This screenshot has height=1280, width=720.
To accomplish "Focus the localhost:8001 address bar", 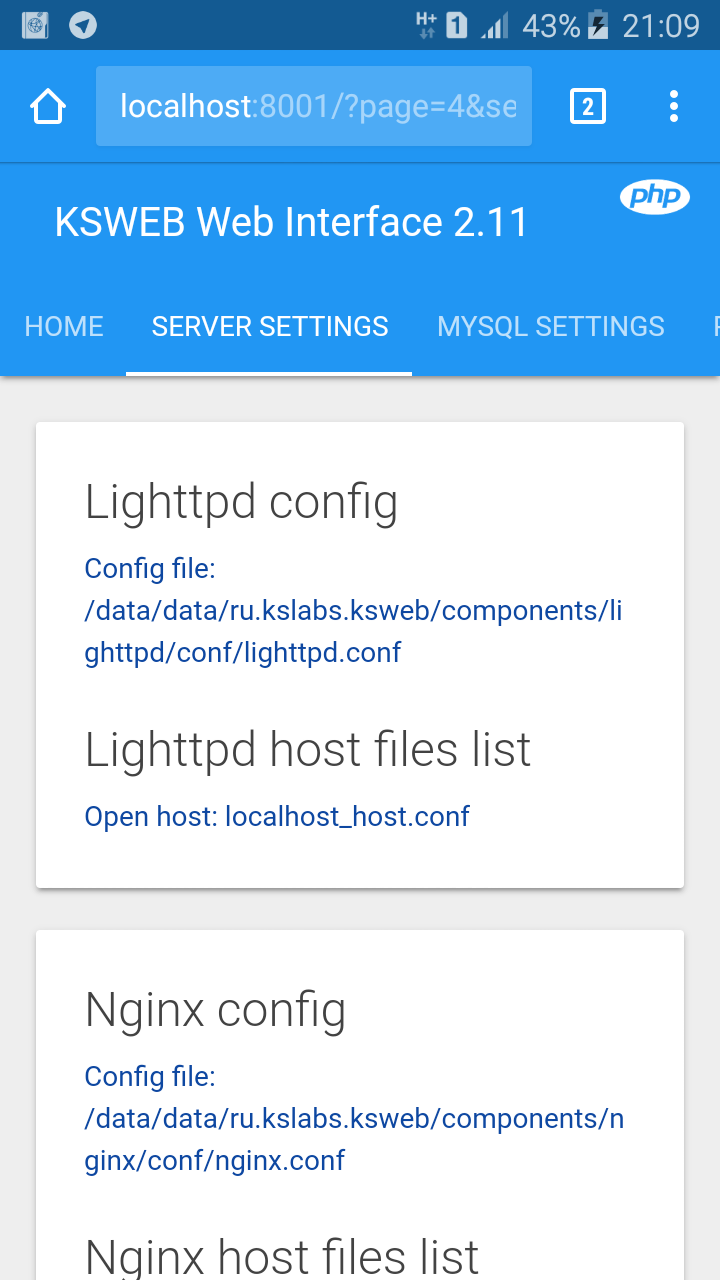I will pos(314,106).
